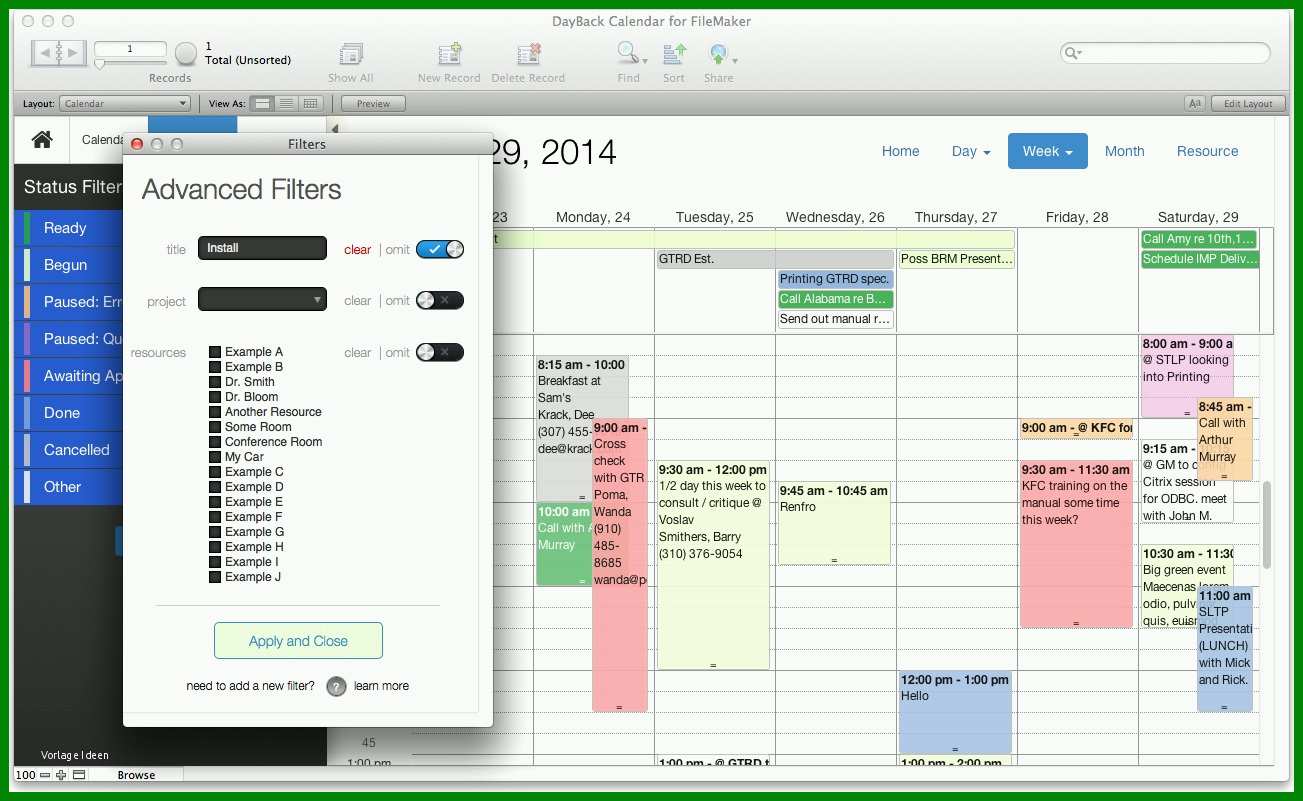Toggle the title omit switch
Image resolution: width=1303 pixels, height=801 pixels.
[x=440, y=249]
